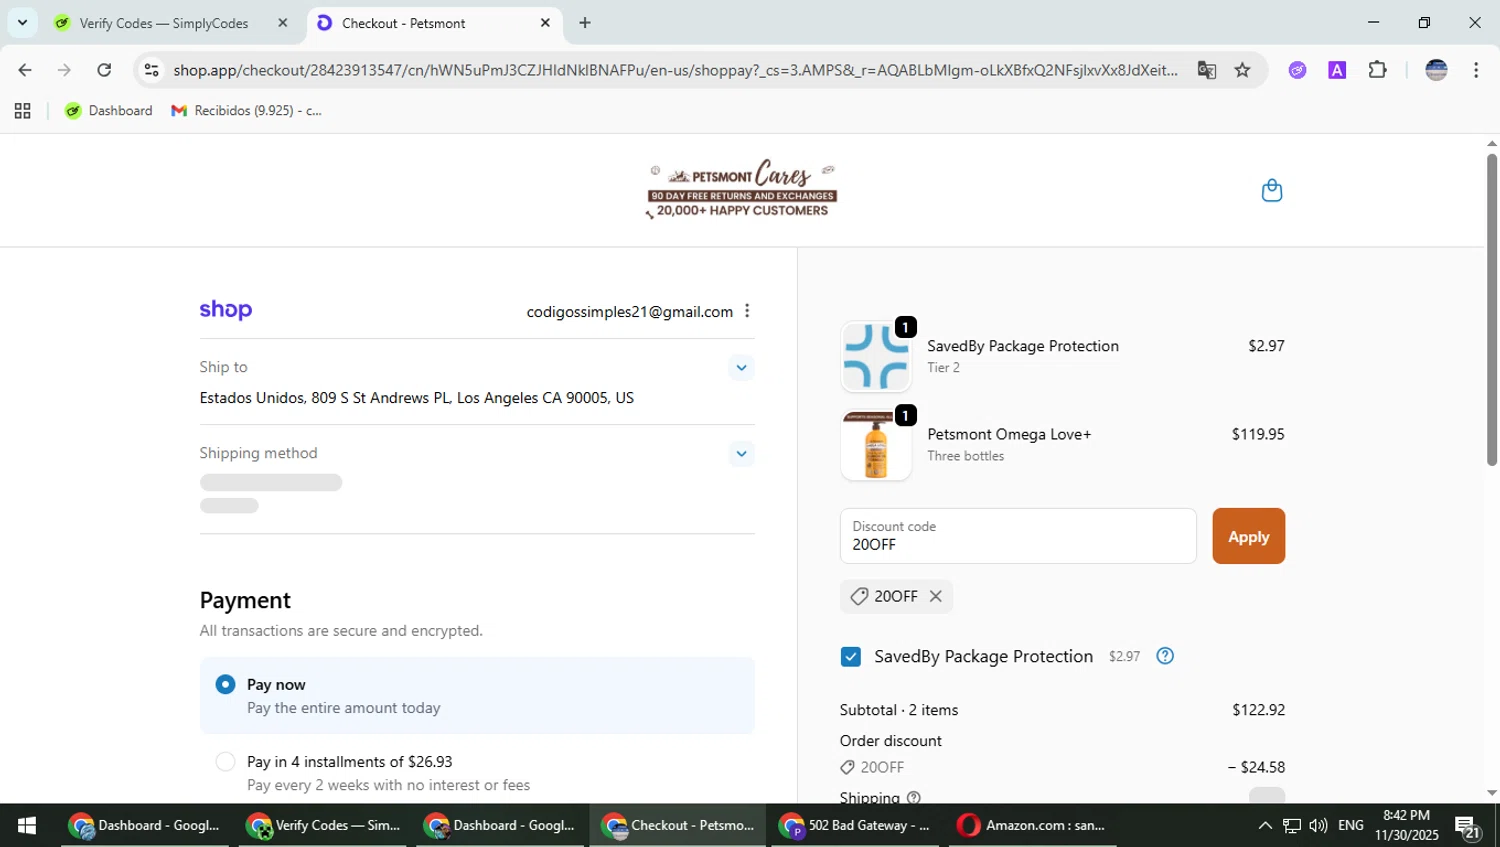Bookmark this page with star icon
Image resolution: width=1500 pixels, height=847 pixels.
(1242, 70)
